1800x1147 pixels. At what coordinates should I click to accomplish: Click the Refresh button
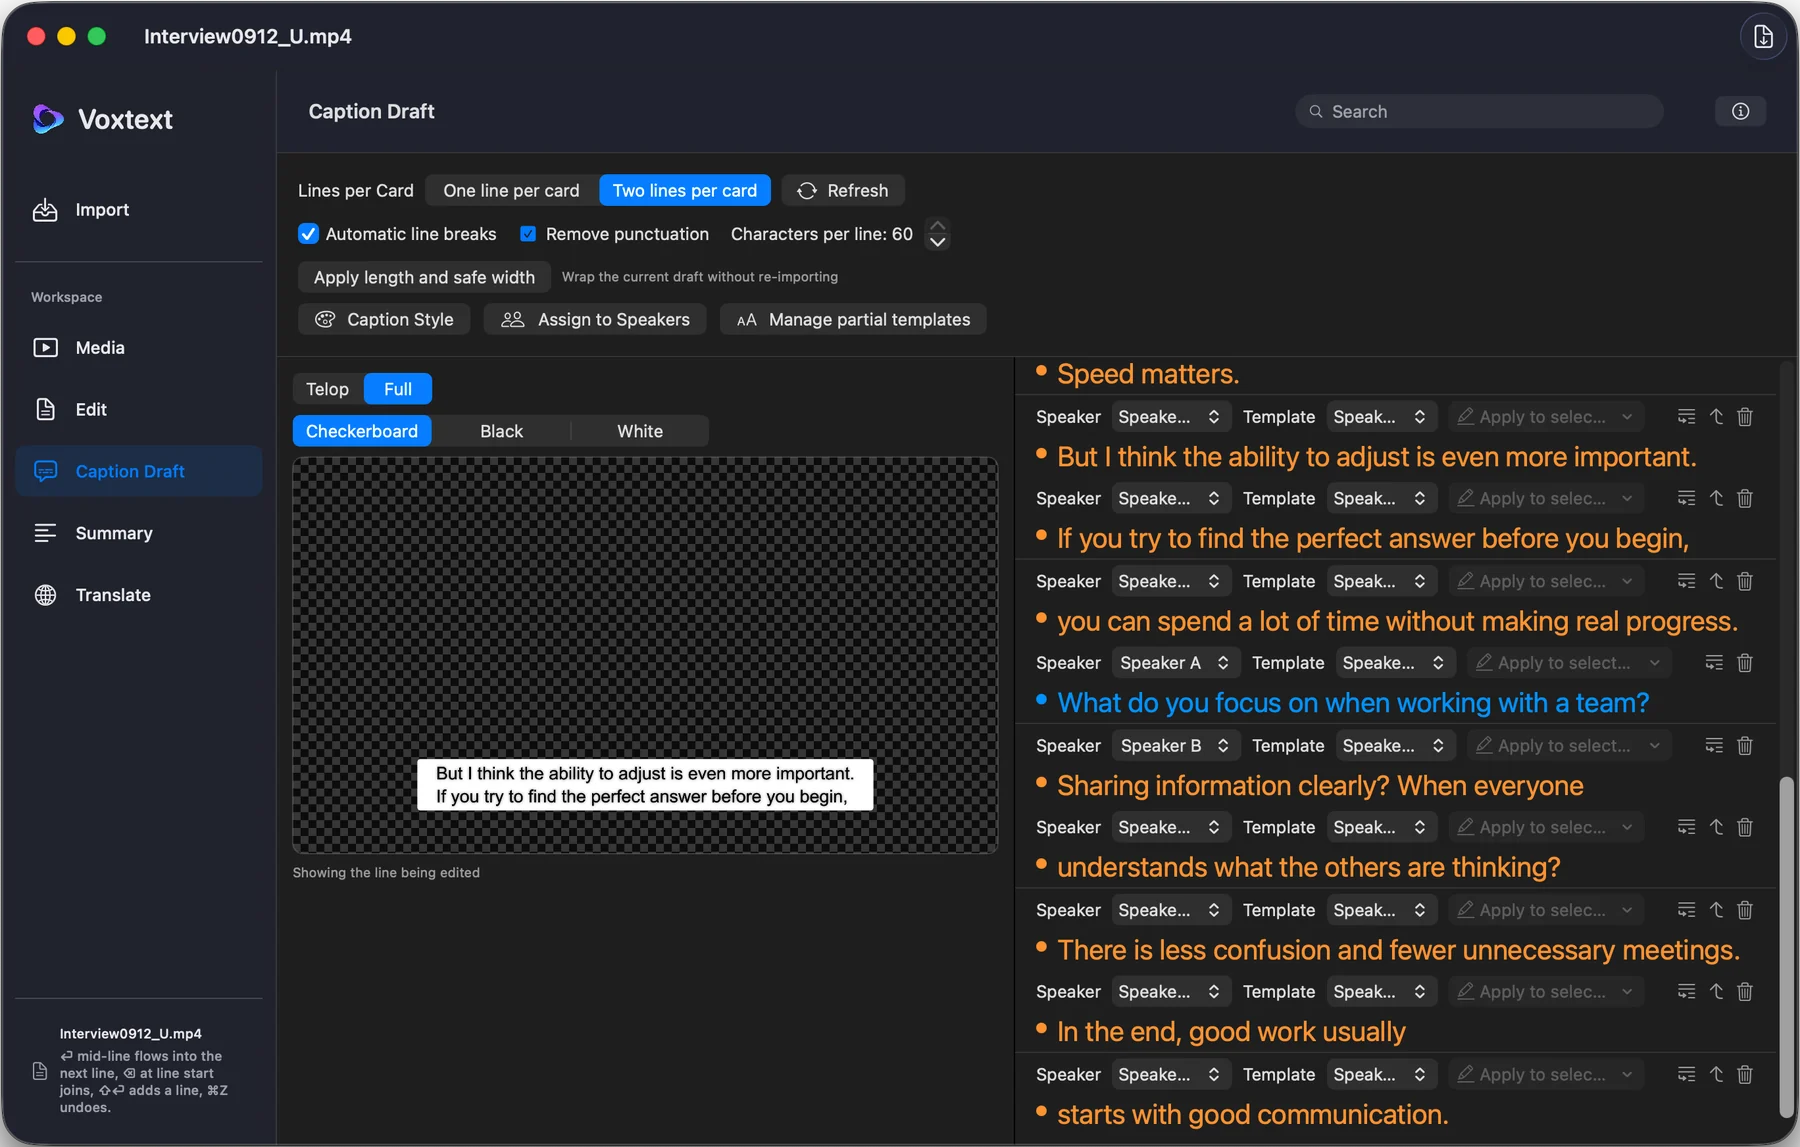[x=843, y=190]
